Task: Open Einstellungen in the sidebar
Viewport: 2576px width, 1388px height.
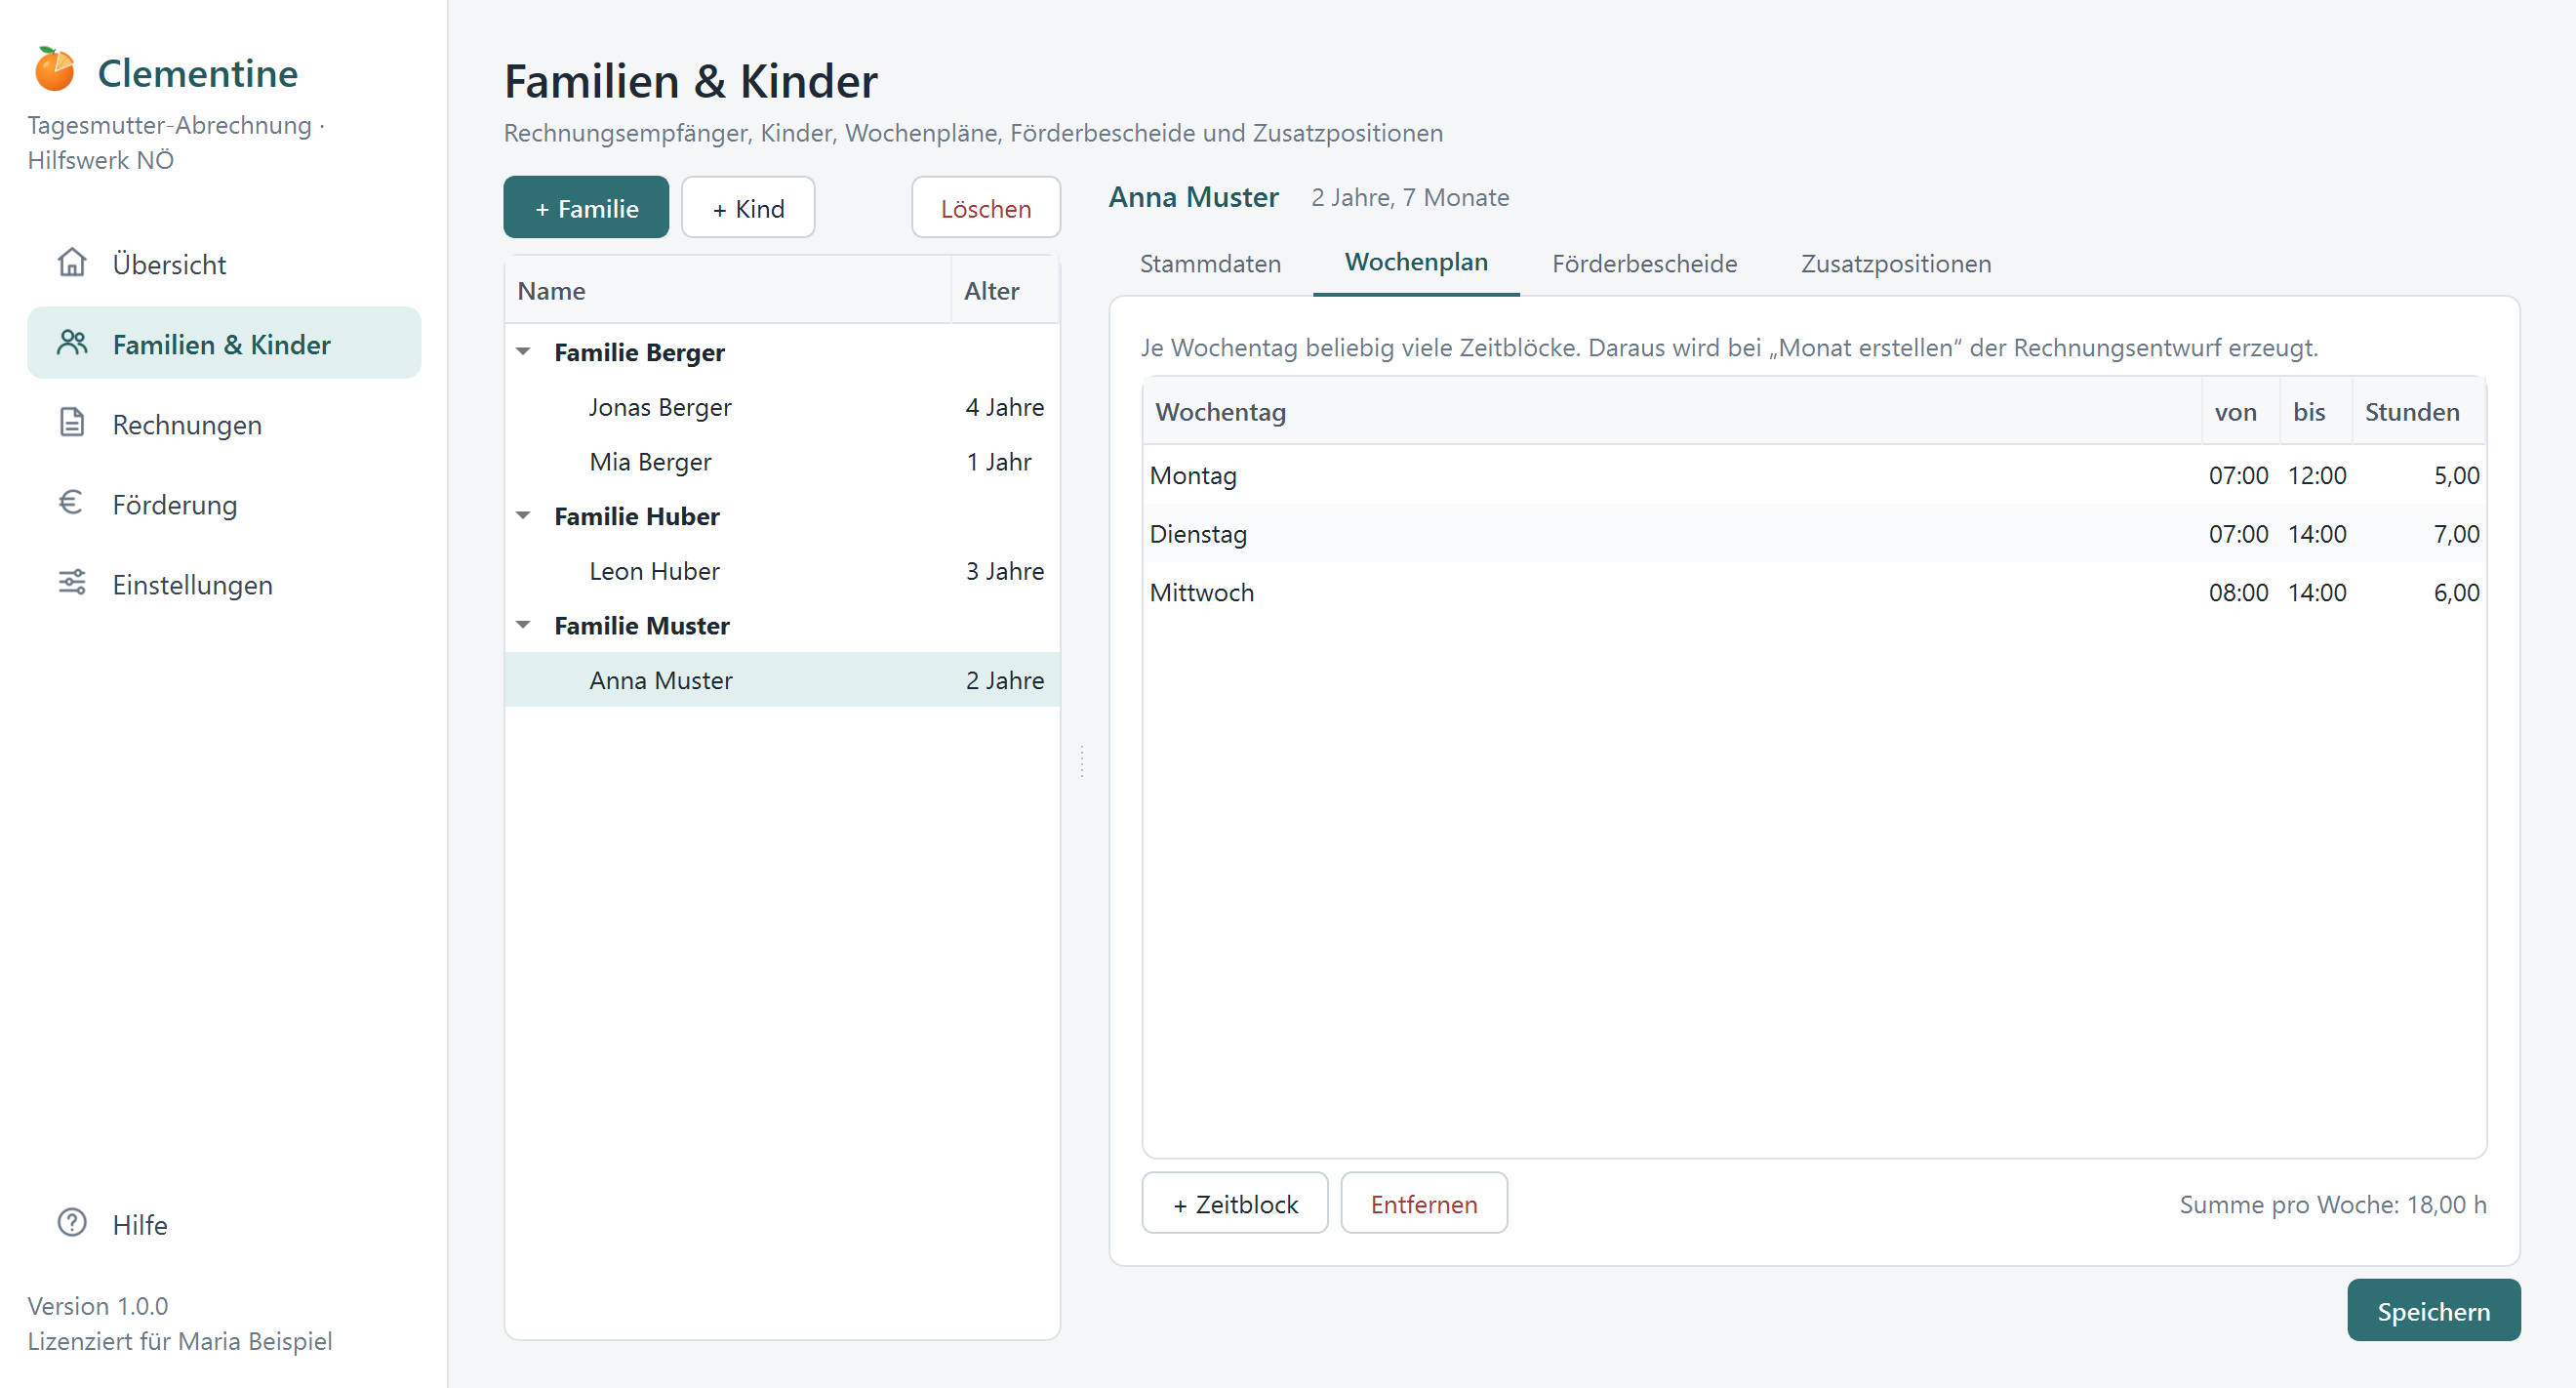Action: [224, 584]
